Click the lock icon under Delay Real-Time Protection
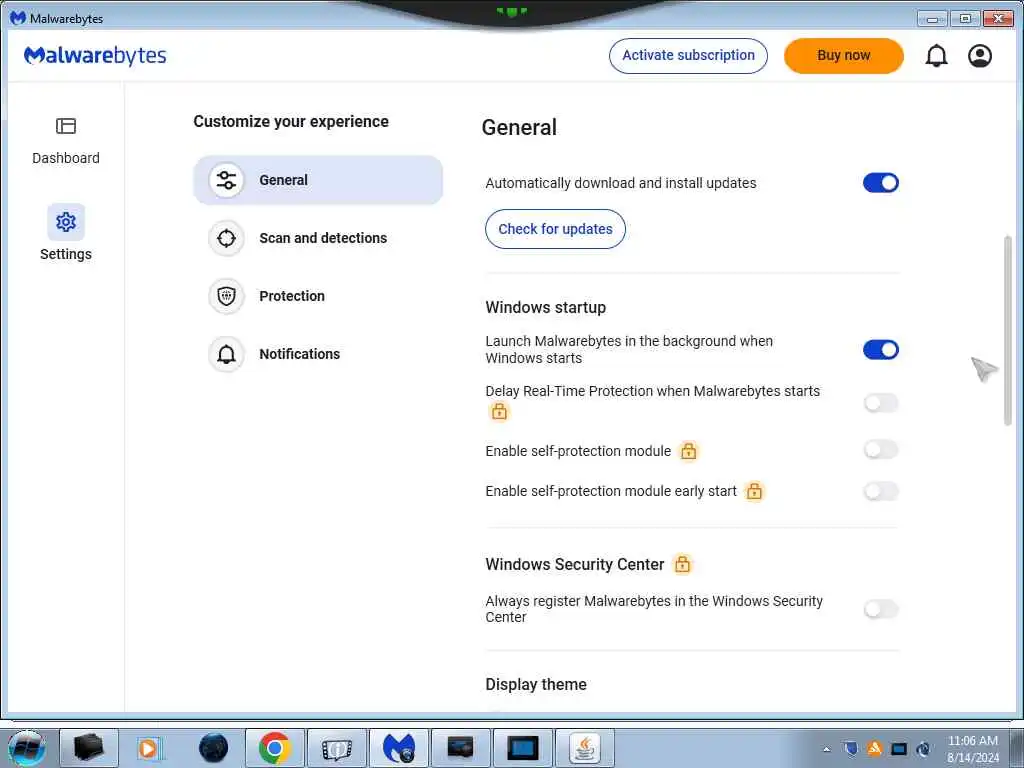 point(499,411)
